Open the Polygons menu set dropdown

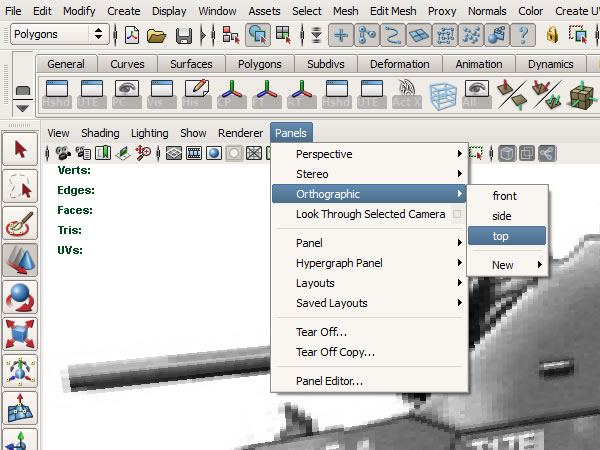click(x=60, y=34)
